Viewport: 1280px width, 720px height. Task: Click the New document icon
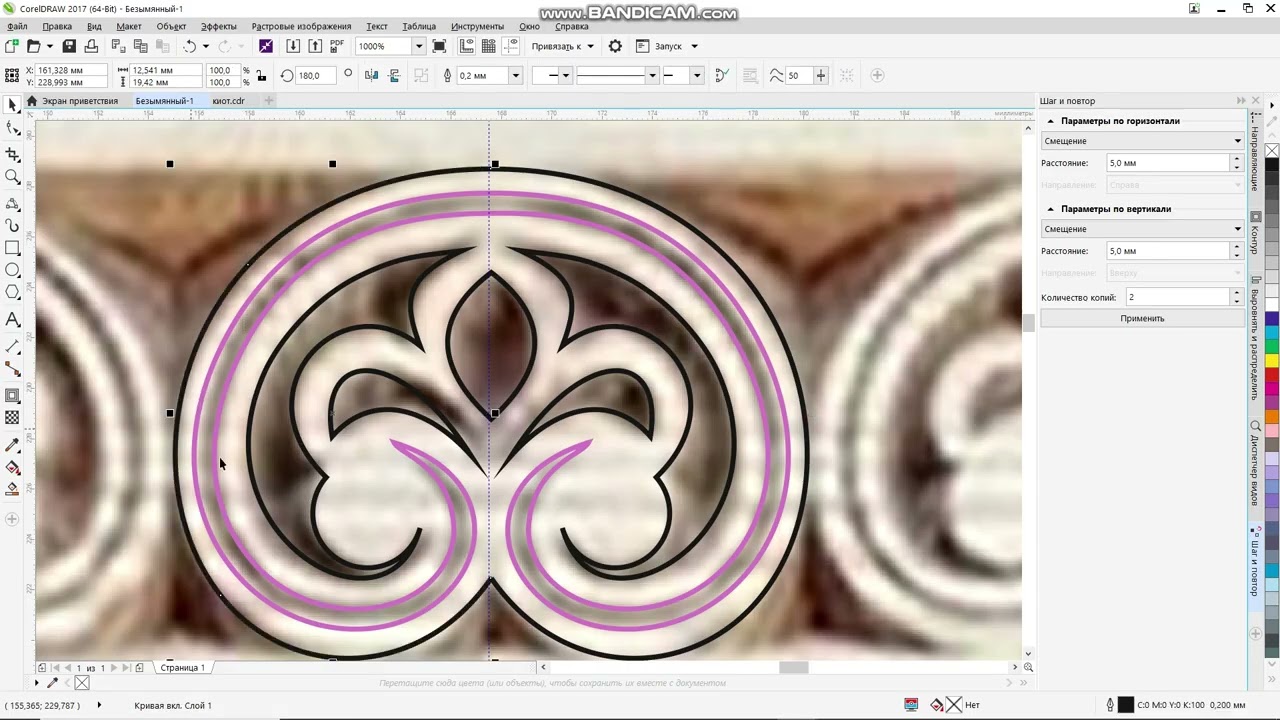tap(11, 46)
